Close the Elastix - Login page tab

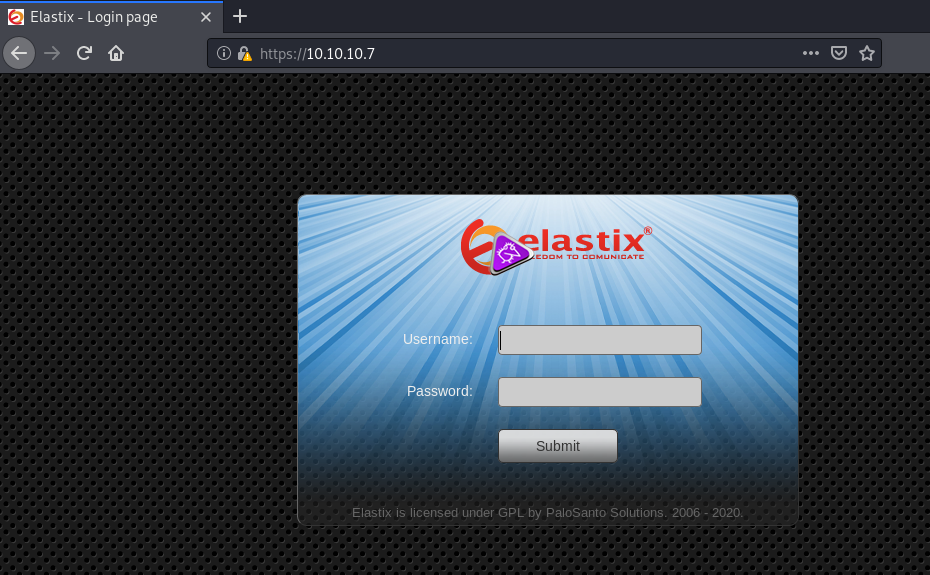(206, 17)
